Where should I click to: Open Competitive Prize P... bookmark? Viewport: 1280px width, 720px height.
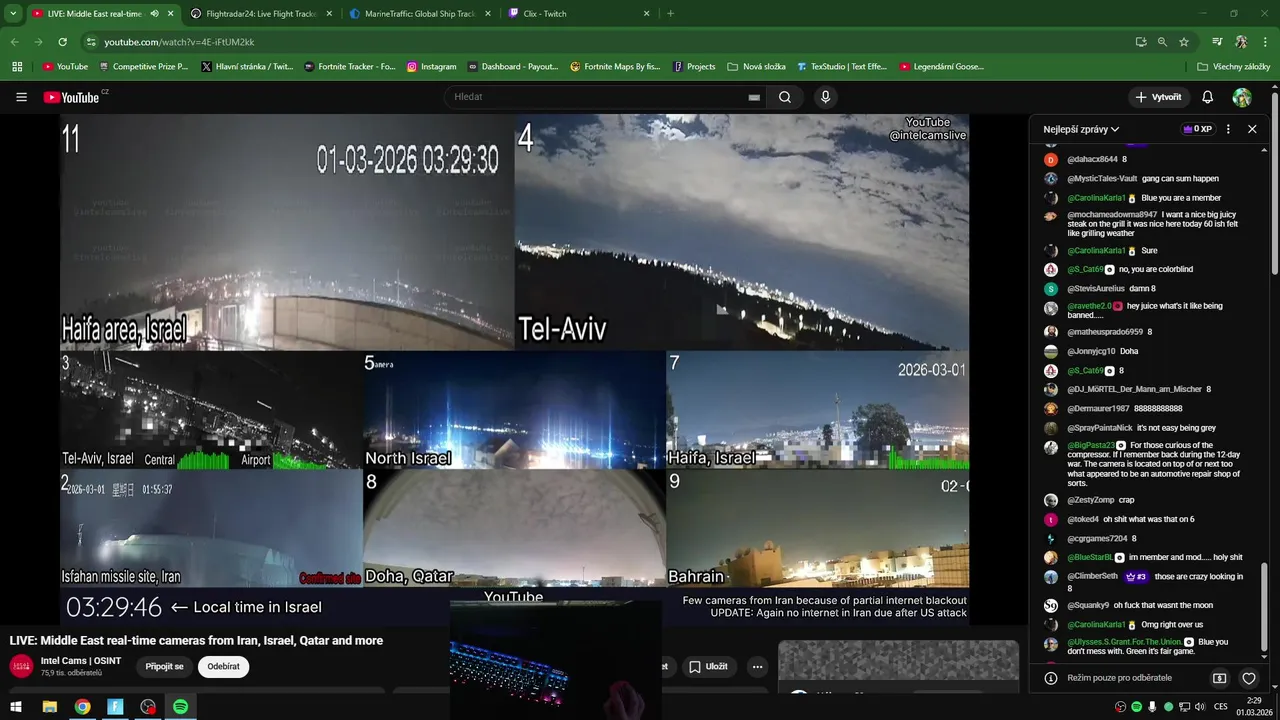(143, 67)
